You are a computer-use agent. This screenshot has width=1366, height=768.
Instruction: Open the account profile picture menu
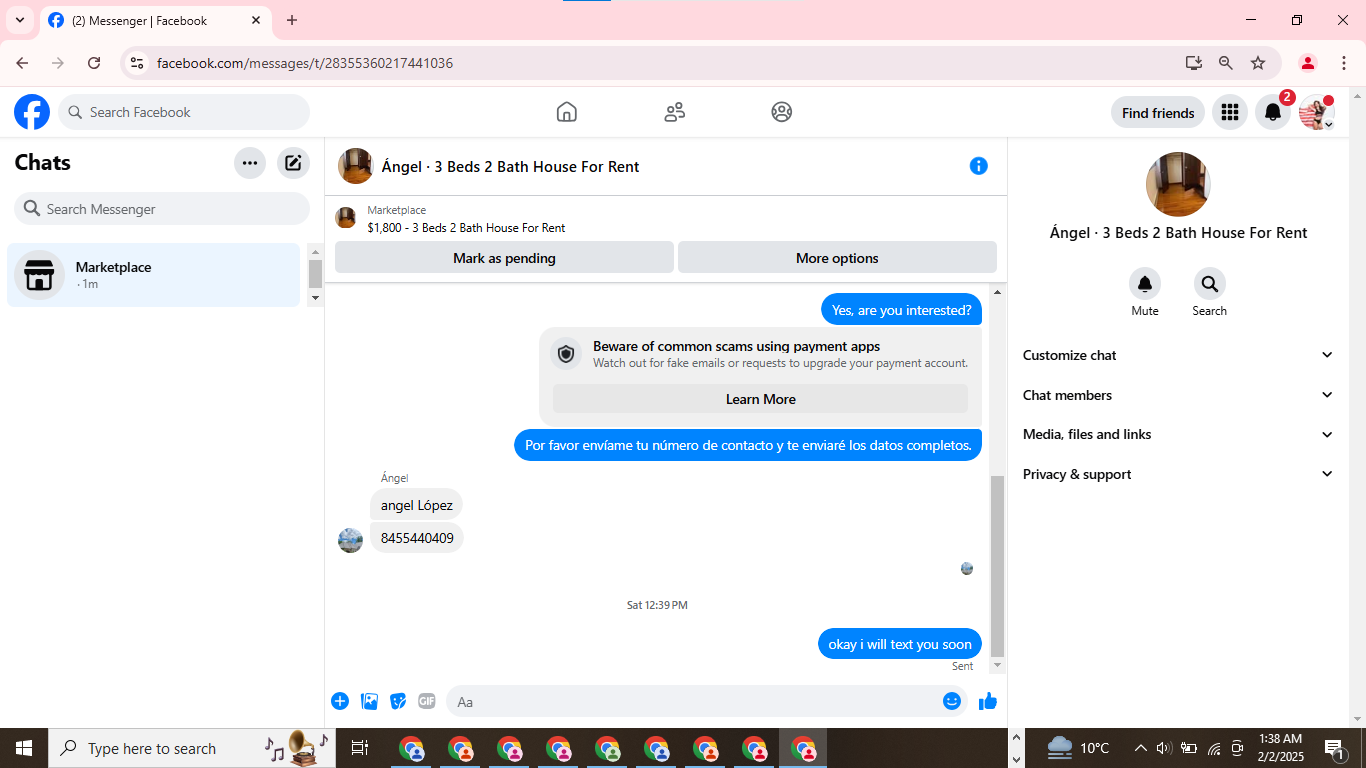[x=1316, y=112]
